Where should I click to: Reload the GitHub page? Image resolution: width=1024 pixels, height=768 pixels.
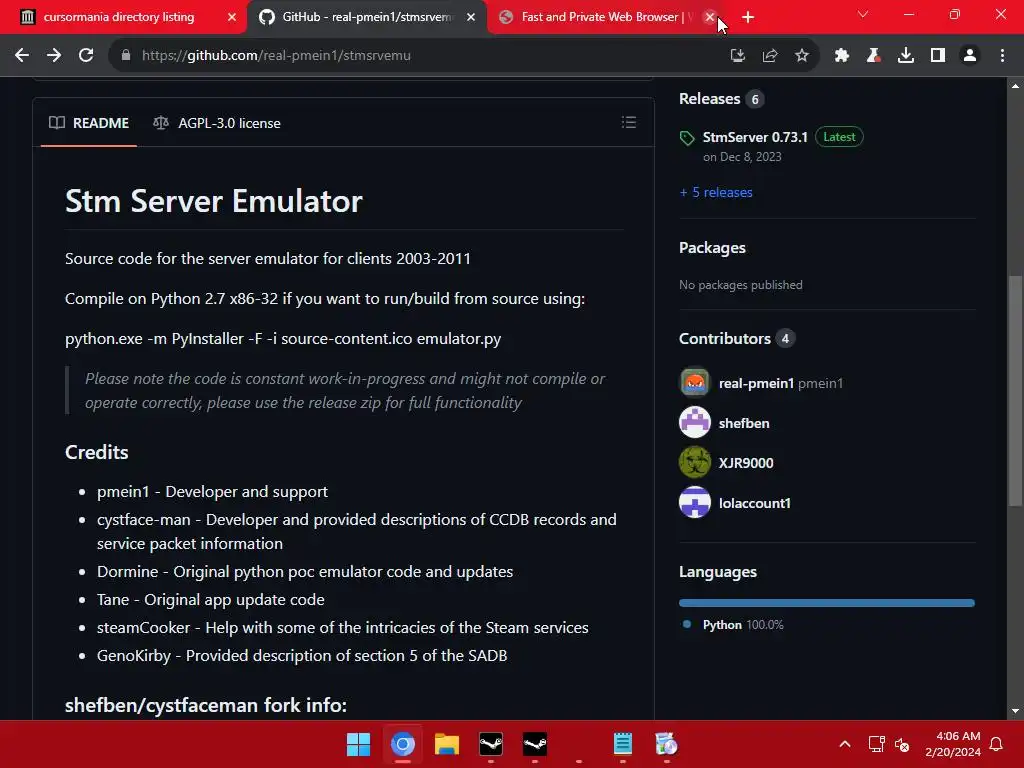[x=86, y=56]
